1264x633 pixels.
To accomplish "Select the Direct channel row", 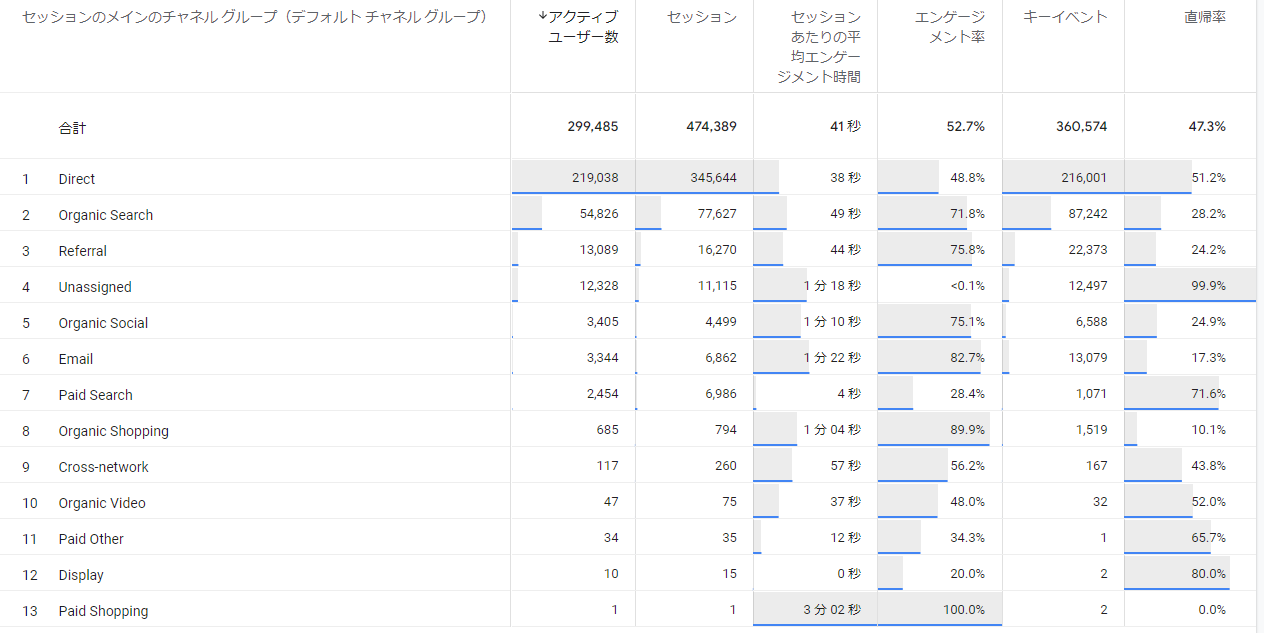I will 77,179.
